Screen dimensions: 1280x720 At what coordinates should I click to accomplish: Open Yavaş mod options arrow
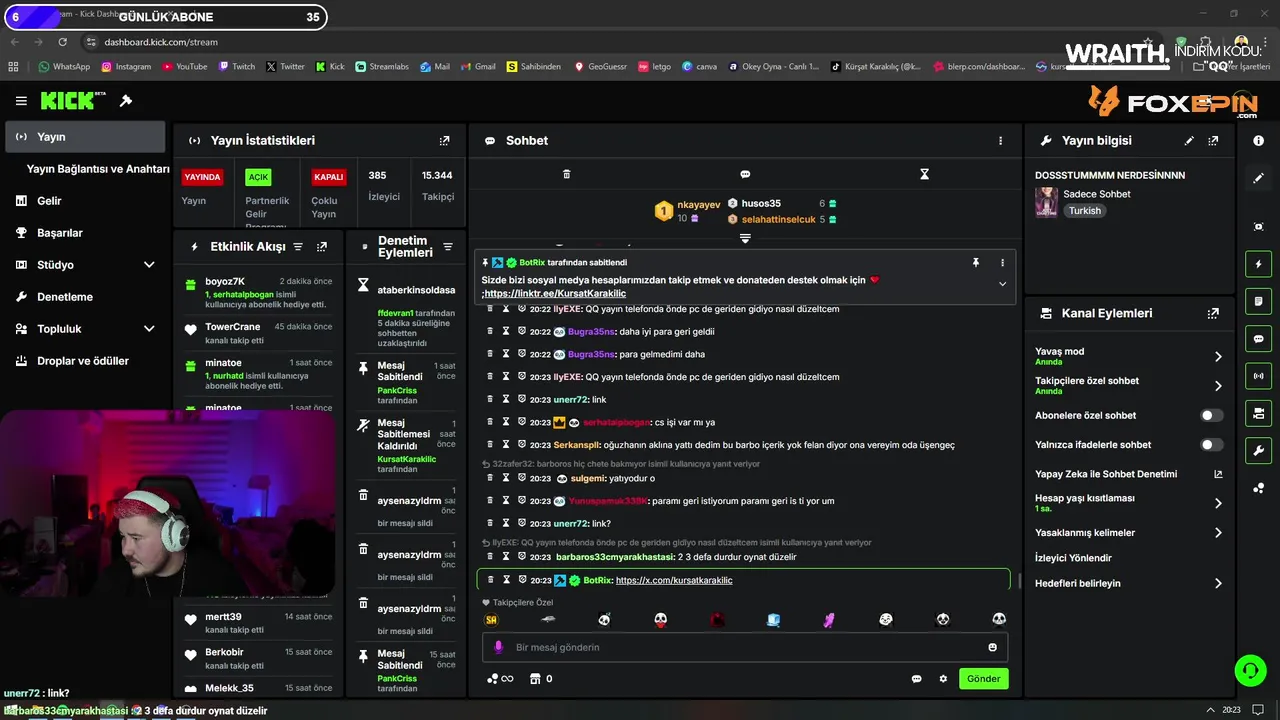coord(1218,356)
